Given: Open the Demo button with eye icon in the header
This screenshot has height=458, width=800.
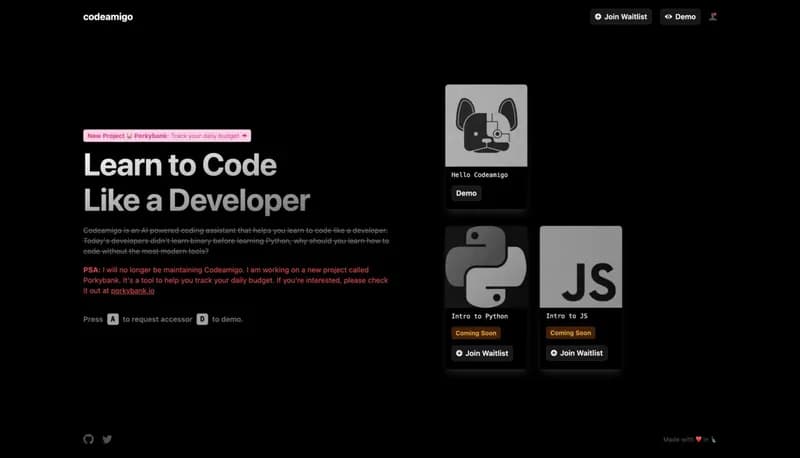Looking at the screenshot, I should pyautogui.click(x=680, y=17).
